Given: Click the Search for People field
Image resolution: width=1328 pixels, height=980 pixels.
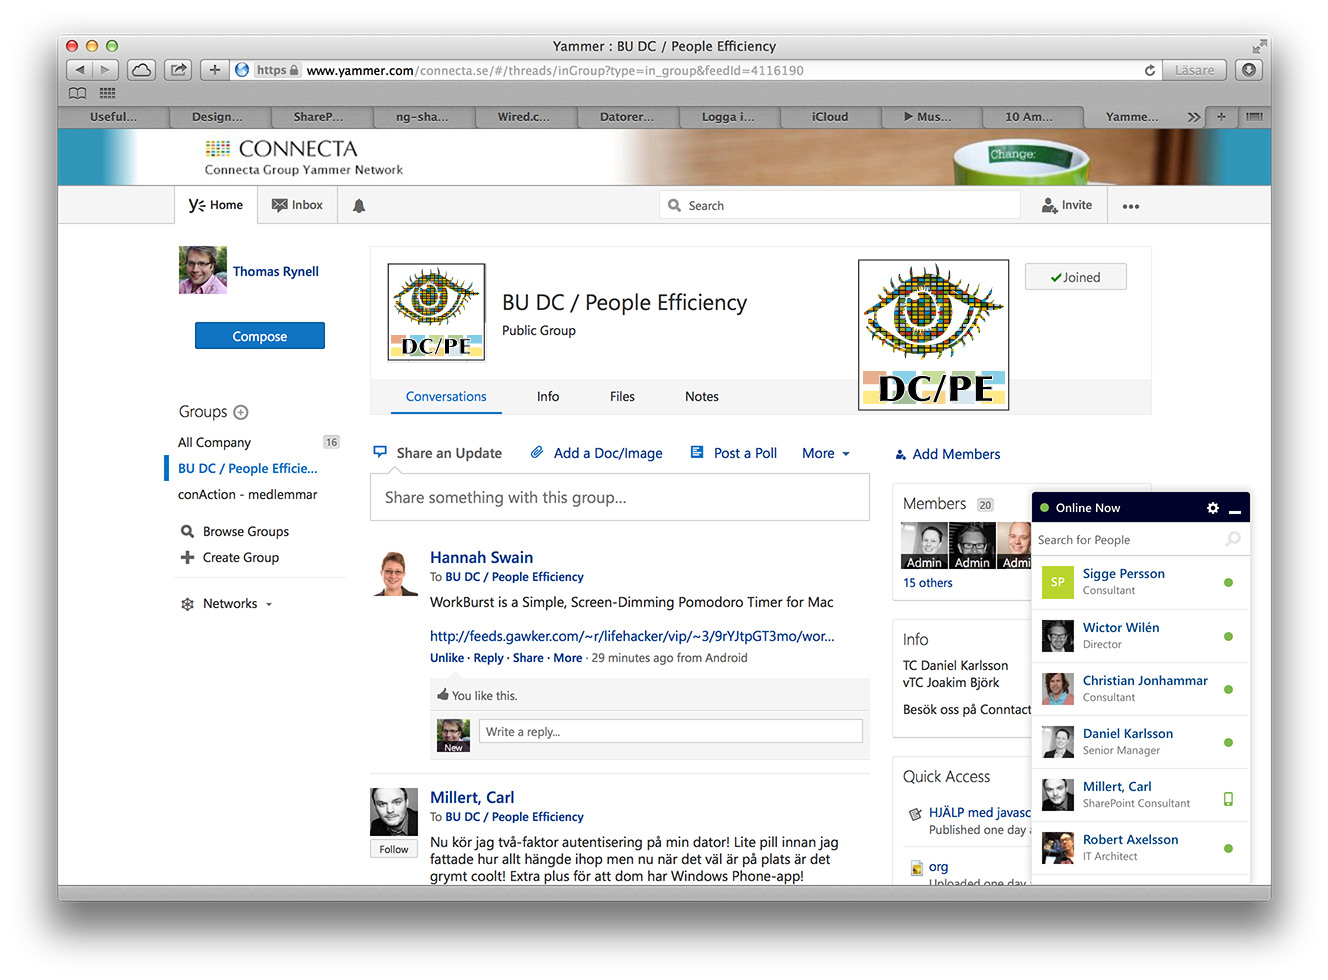Looking at the screenshot, I should 1130,540.
